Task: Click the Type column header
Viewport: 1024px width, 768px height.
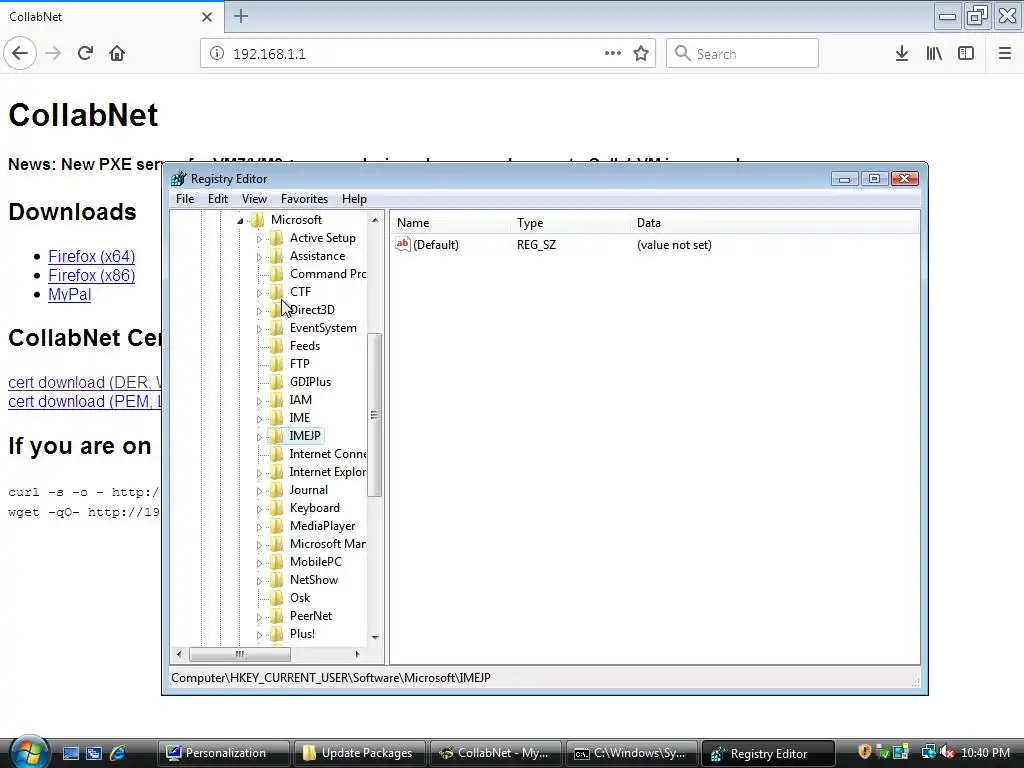Action: (x=571, y=223)
